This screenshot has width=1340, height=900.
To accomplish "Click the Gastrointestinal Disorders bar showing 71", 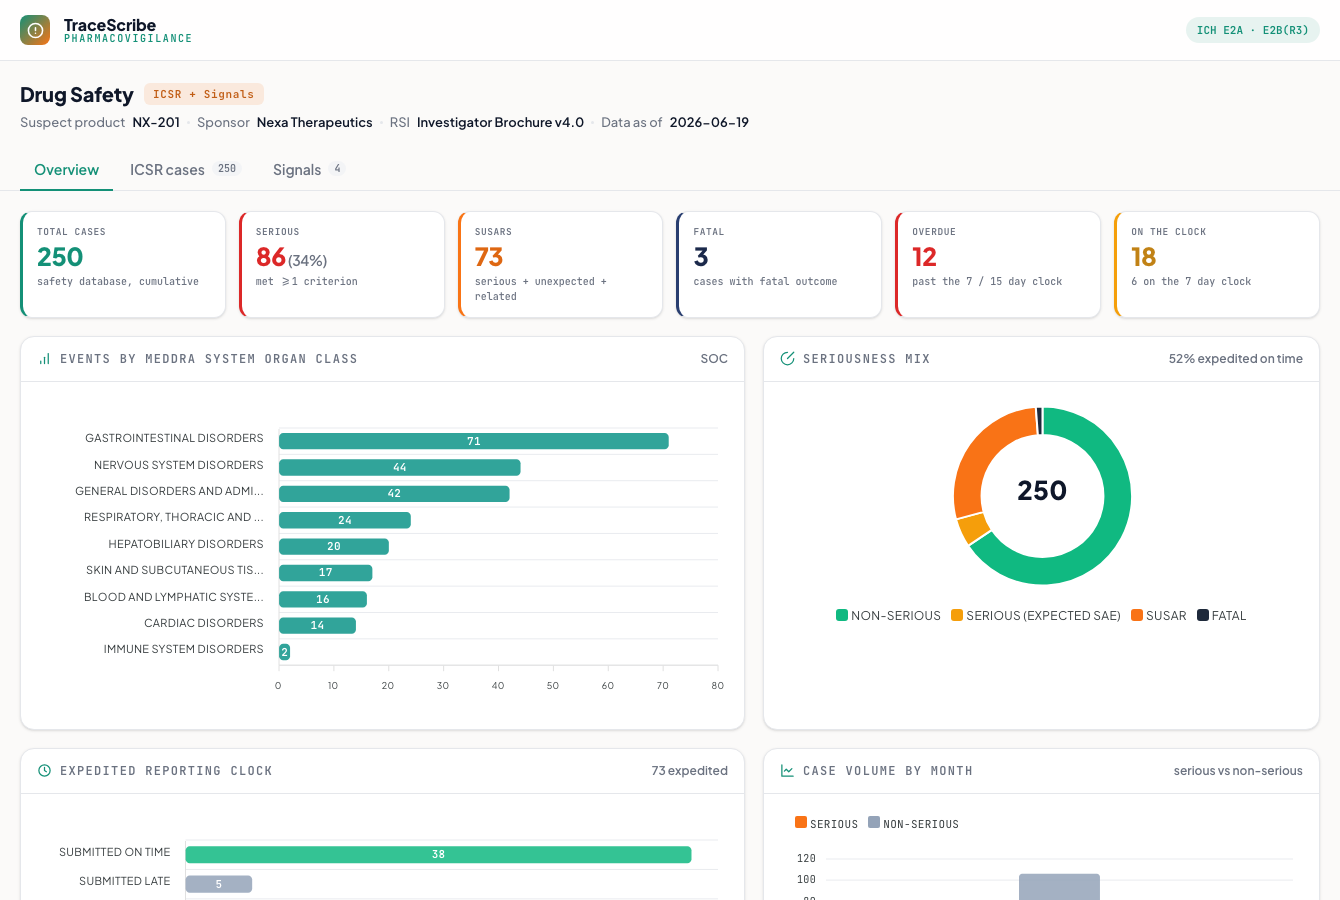I will point(474,441).
